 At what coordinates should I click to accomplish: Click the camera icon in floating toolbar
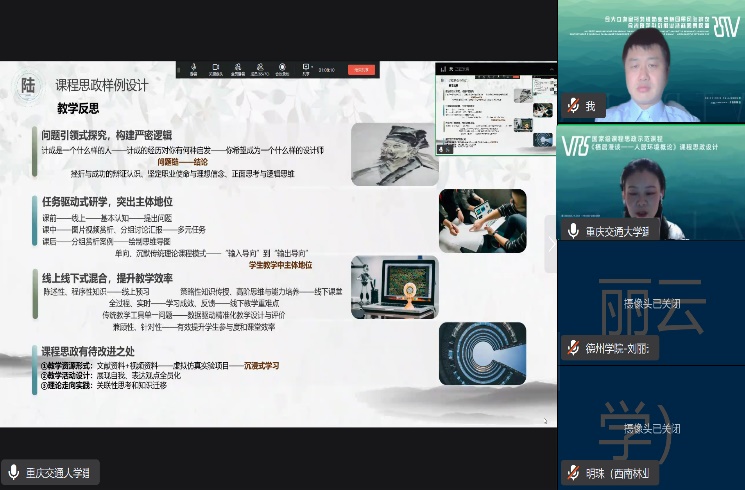click(x=215, y=69)
